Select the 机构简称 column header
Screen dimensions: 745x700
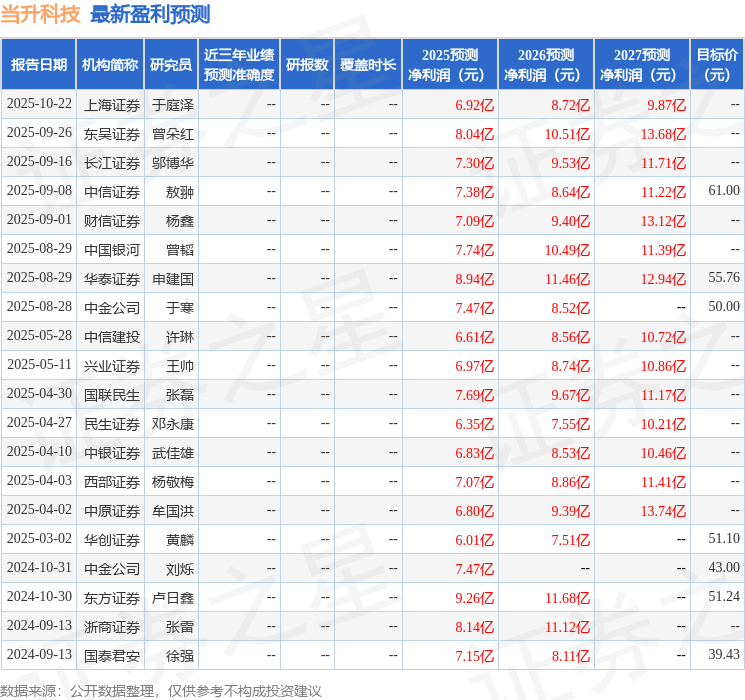pos(110,65)
